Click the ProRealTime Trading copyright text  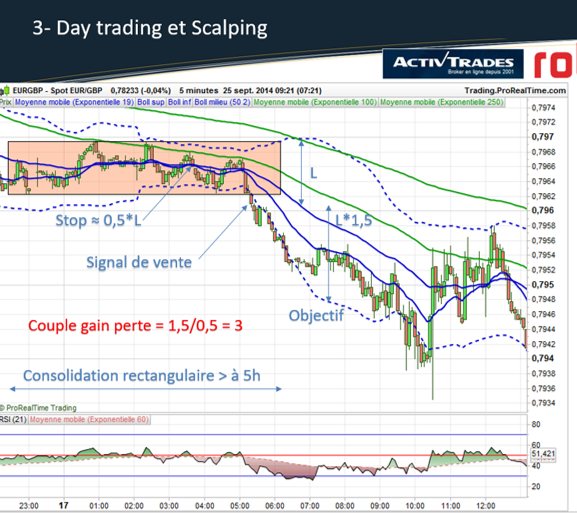(38, 408)
